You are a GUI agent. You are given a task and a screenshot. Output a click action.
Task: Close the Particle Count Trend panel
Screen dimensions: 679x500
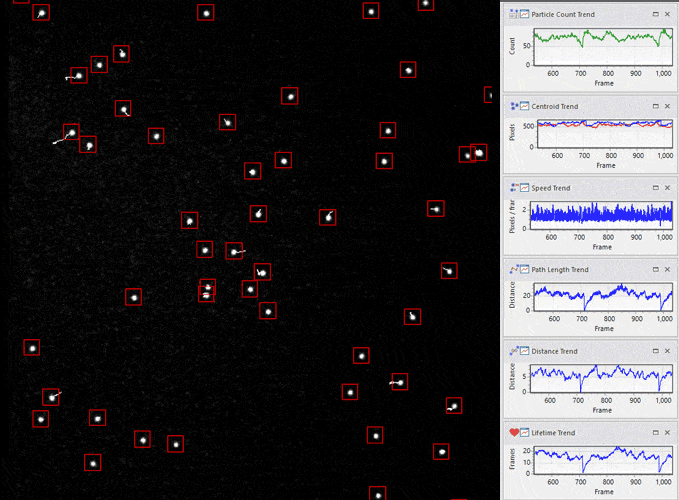667,14
